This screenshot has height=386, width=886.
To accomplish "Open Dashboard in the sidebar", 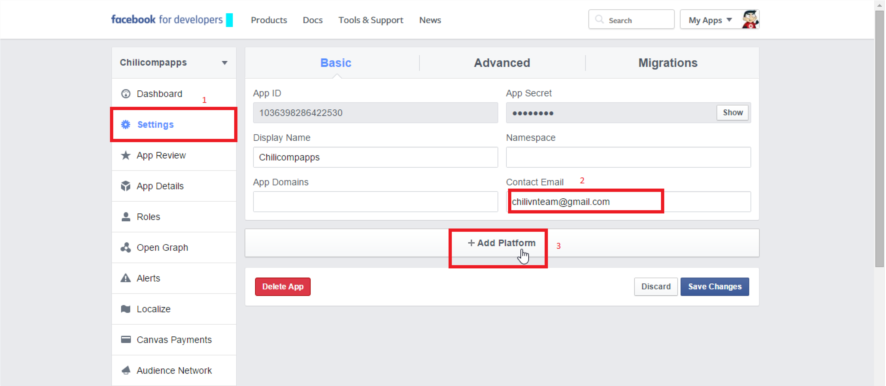I will pyautogui.click(x=174, y=94).
